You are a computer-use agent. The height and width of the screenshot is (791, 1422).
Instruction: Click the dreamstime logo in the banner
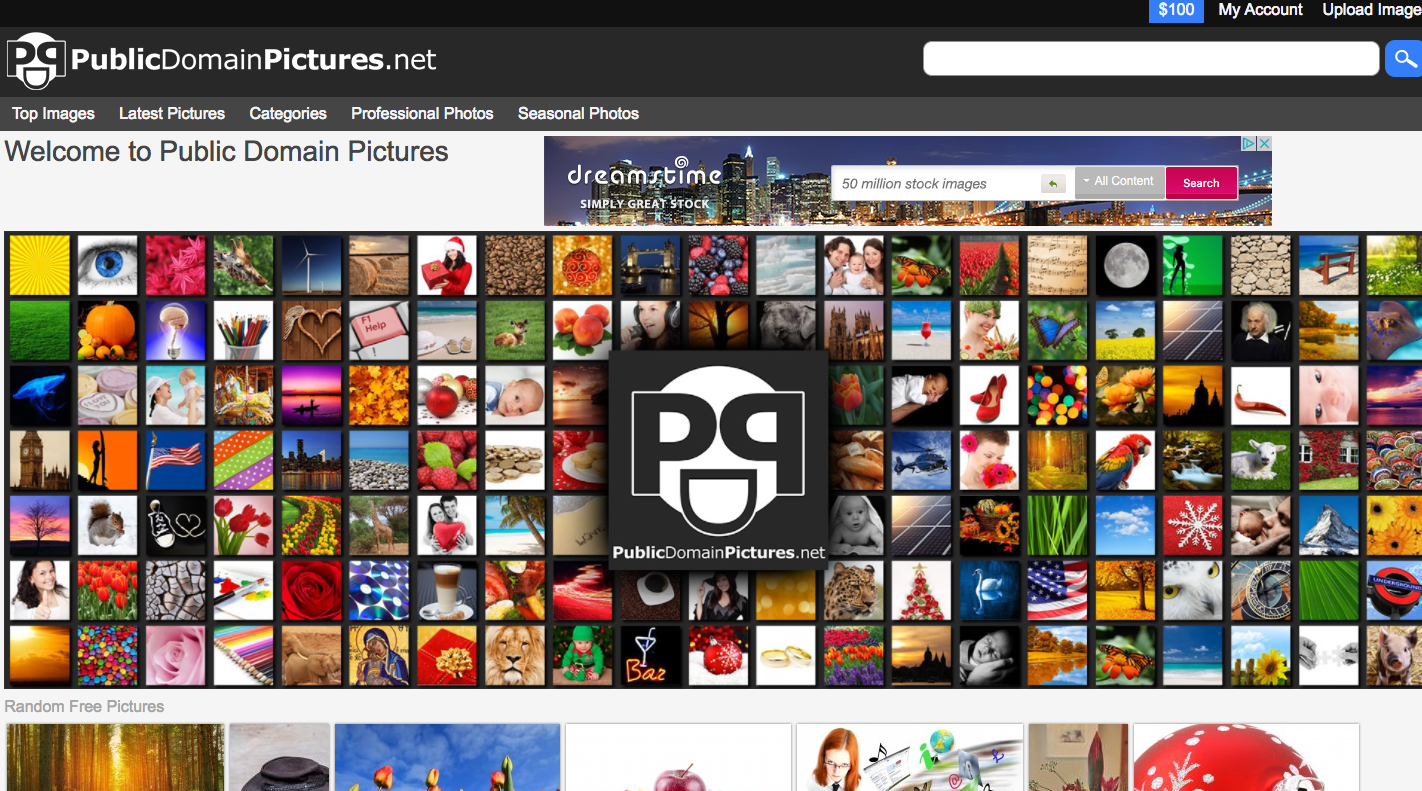[644, 176]
